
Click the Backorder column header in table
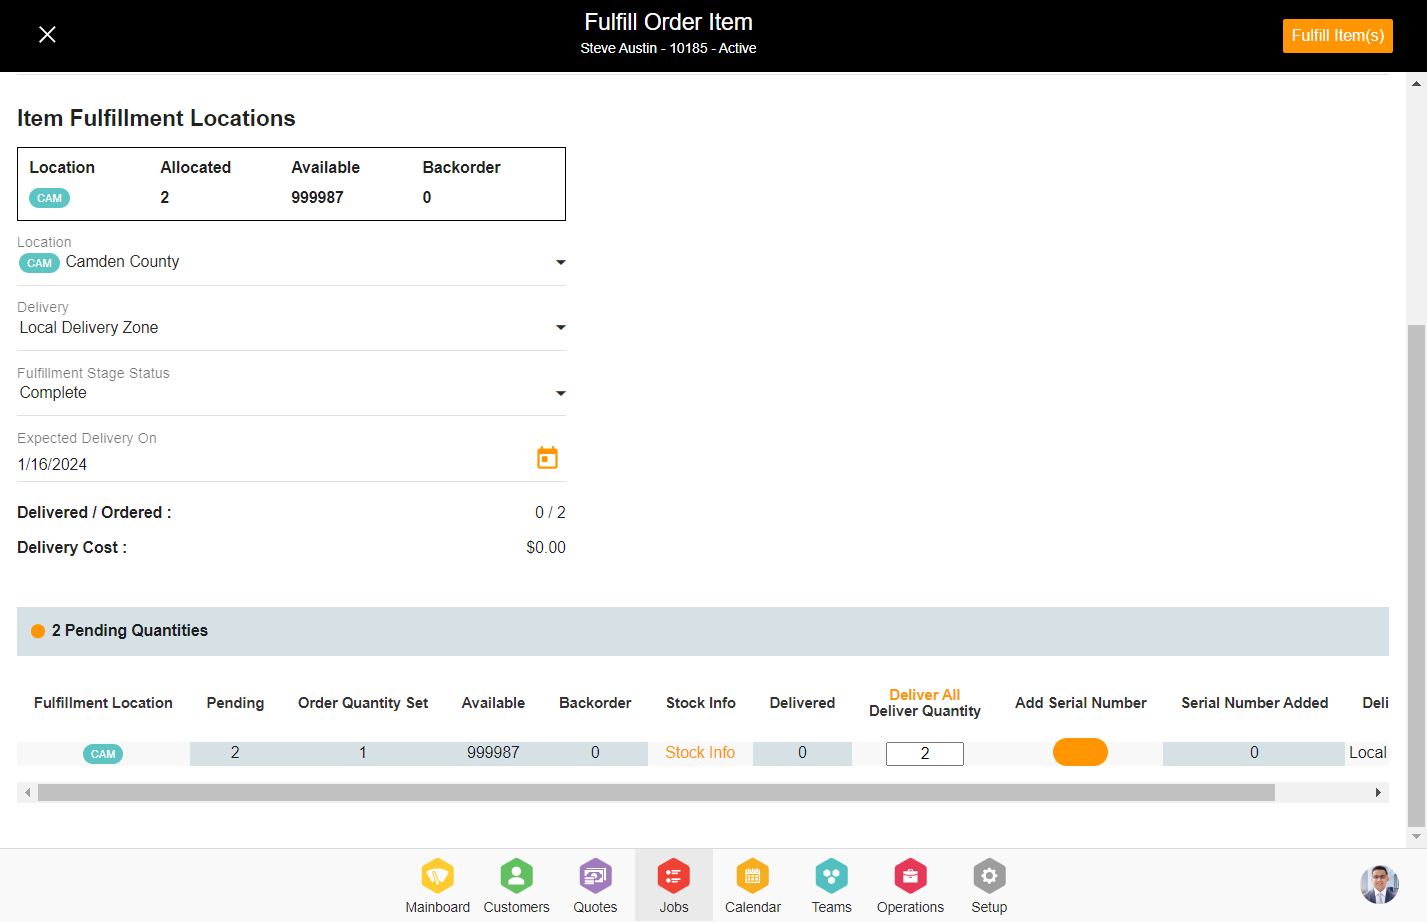(595, 703)
